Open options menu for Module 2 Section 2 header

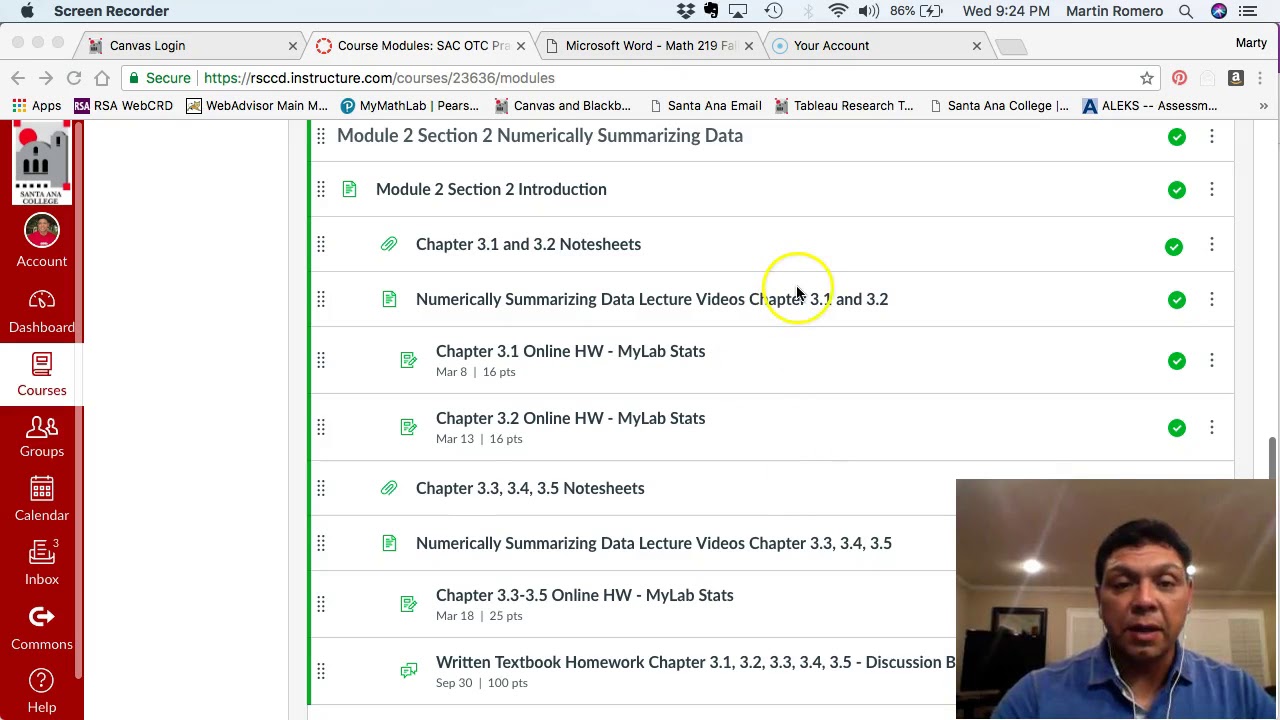[x=1212, y=136]
